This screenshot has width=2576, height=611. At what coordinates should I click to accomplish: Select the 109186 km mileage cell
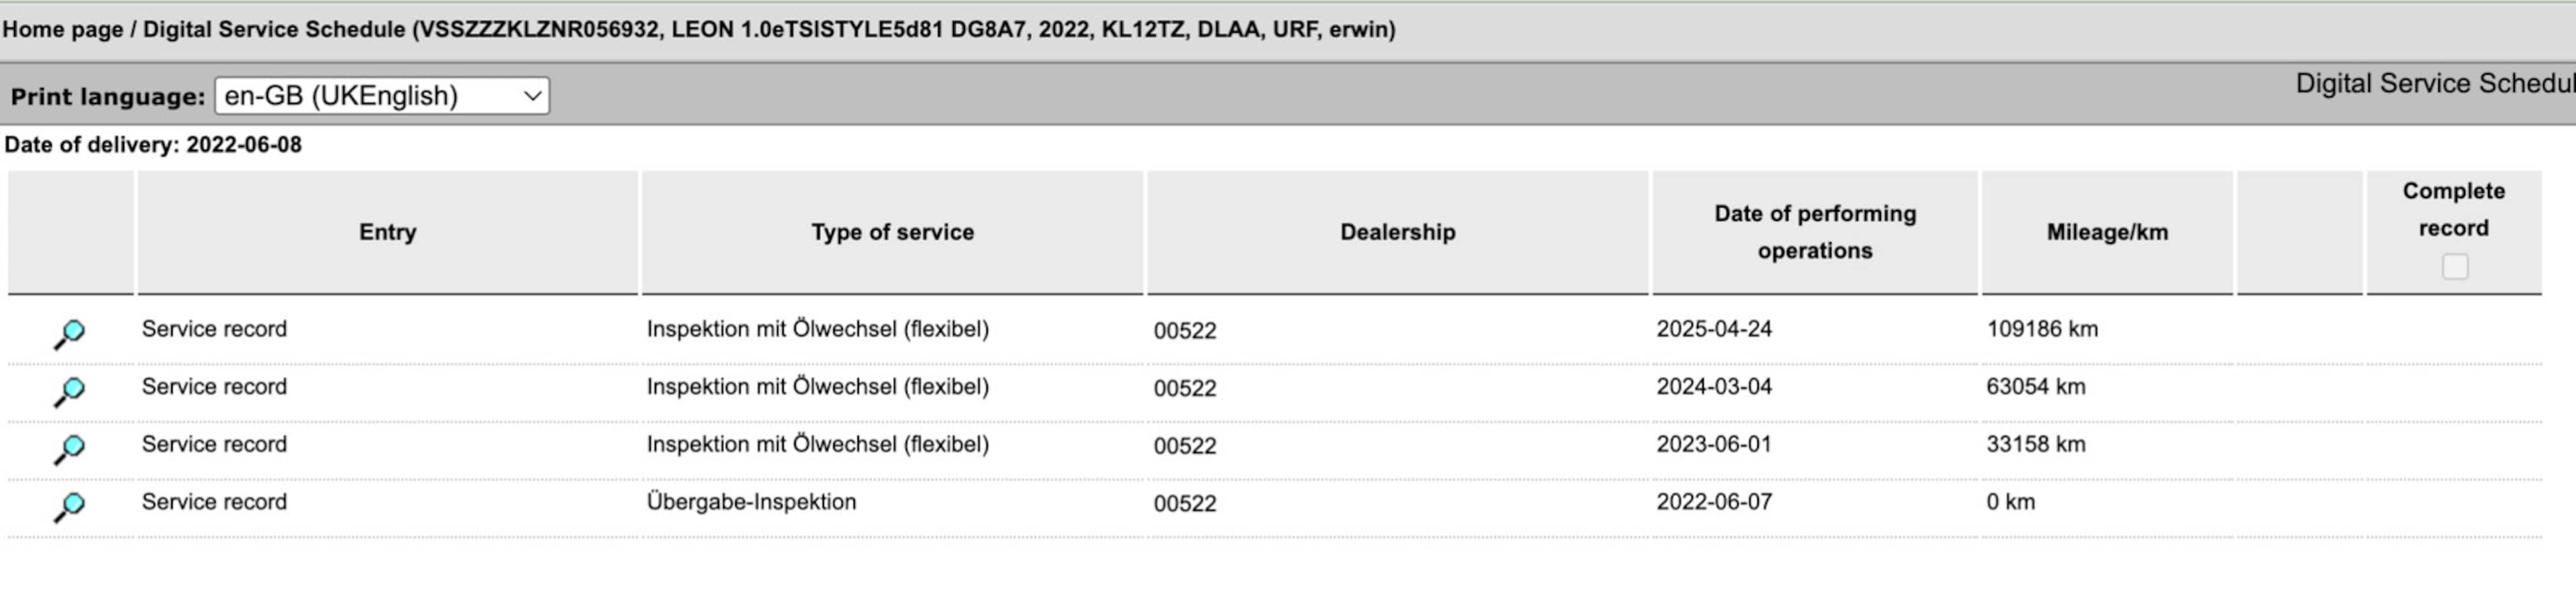2042,329
